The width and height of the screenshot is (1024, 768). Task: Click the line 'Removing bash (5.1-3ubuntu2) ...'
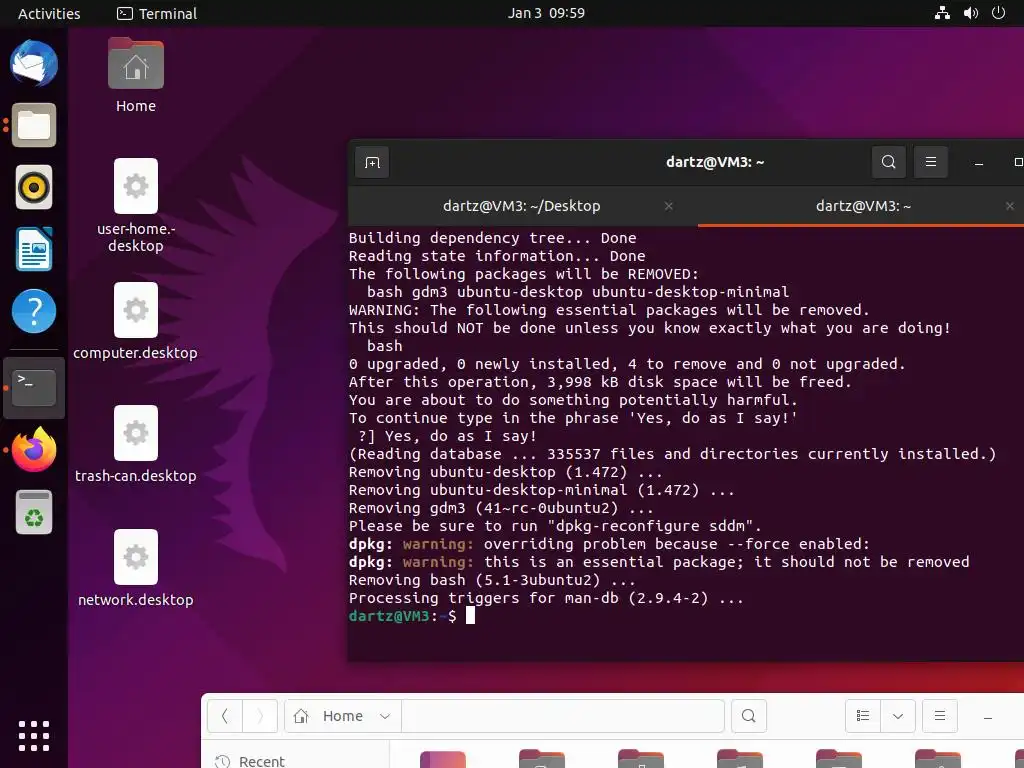tap(492, 580)
